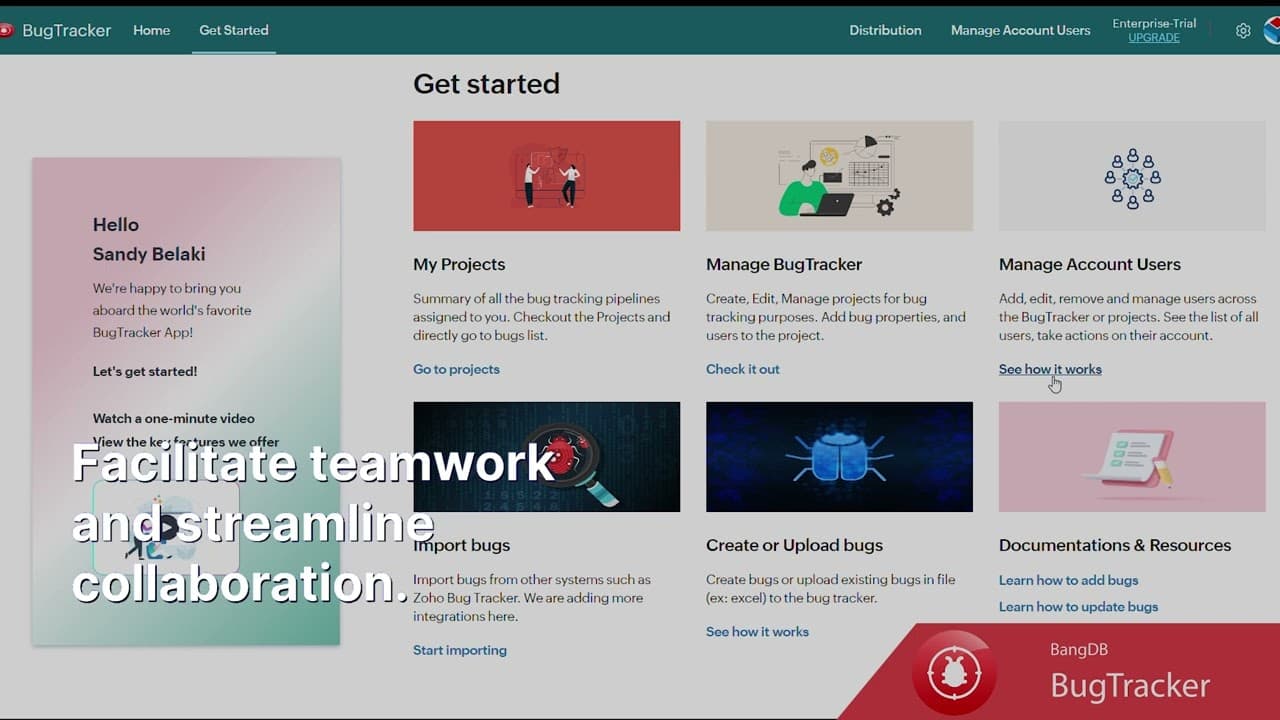Click the UPGRADE link
1280x720 pixels.
pyautogui.click(x=1154, y=38)
